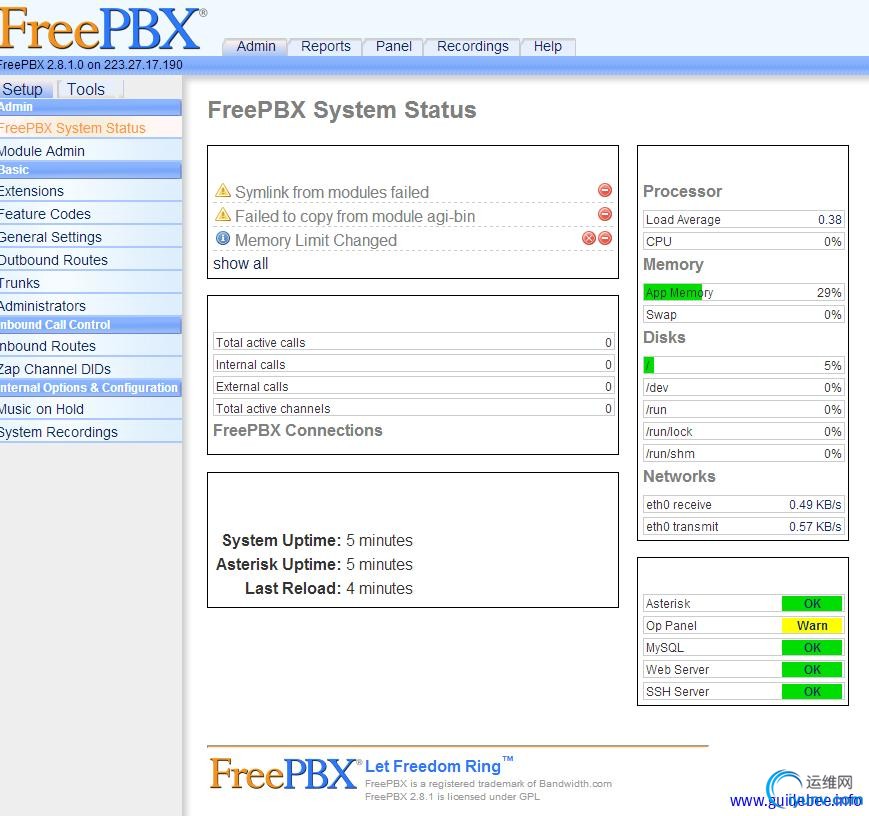Click the Symlink from modules failed notice text
Viewport: 869px width, 816px height.
click(332, 192)
